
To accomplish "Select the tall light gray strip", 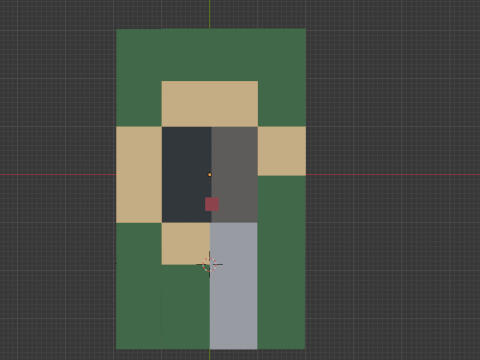I will 233,286.
